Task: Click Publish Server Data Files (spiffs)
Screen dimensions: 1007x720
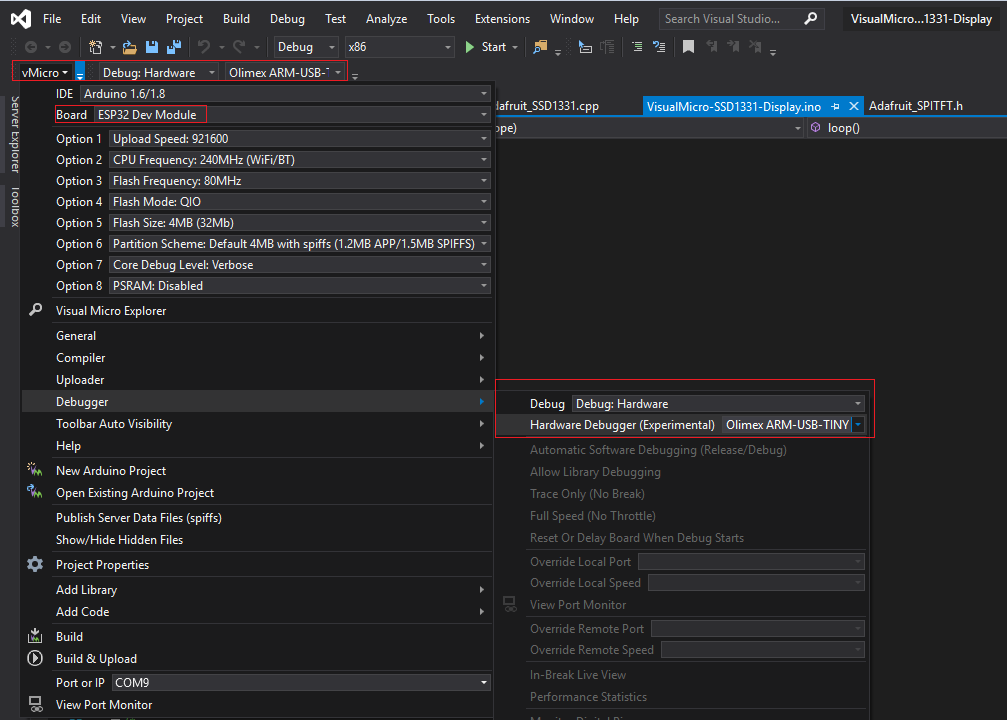Action: tap(139, 517)
